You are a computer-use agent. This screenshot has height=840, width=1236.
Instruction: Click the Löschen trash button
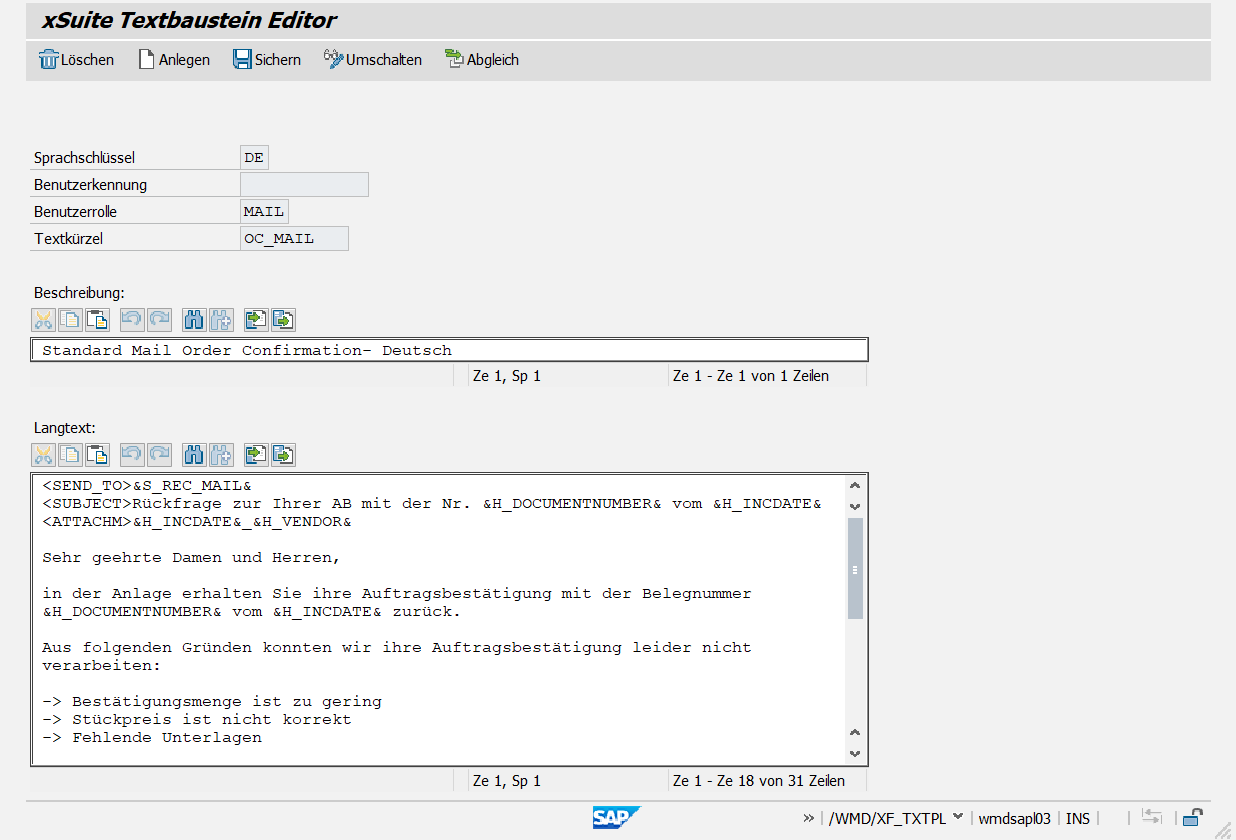click(76, 60)
